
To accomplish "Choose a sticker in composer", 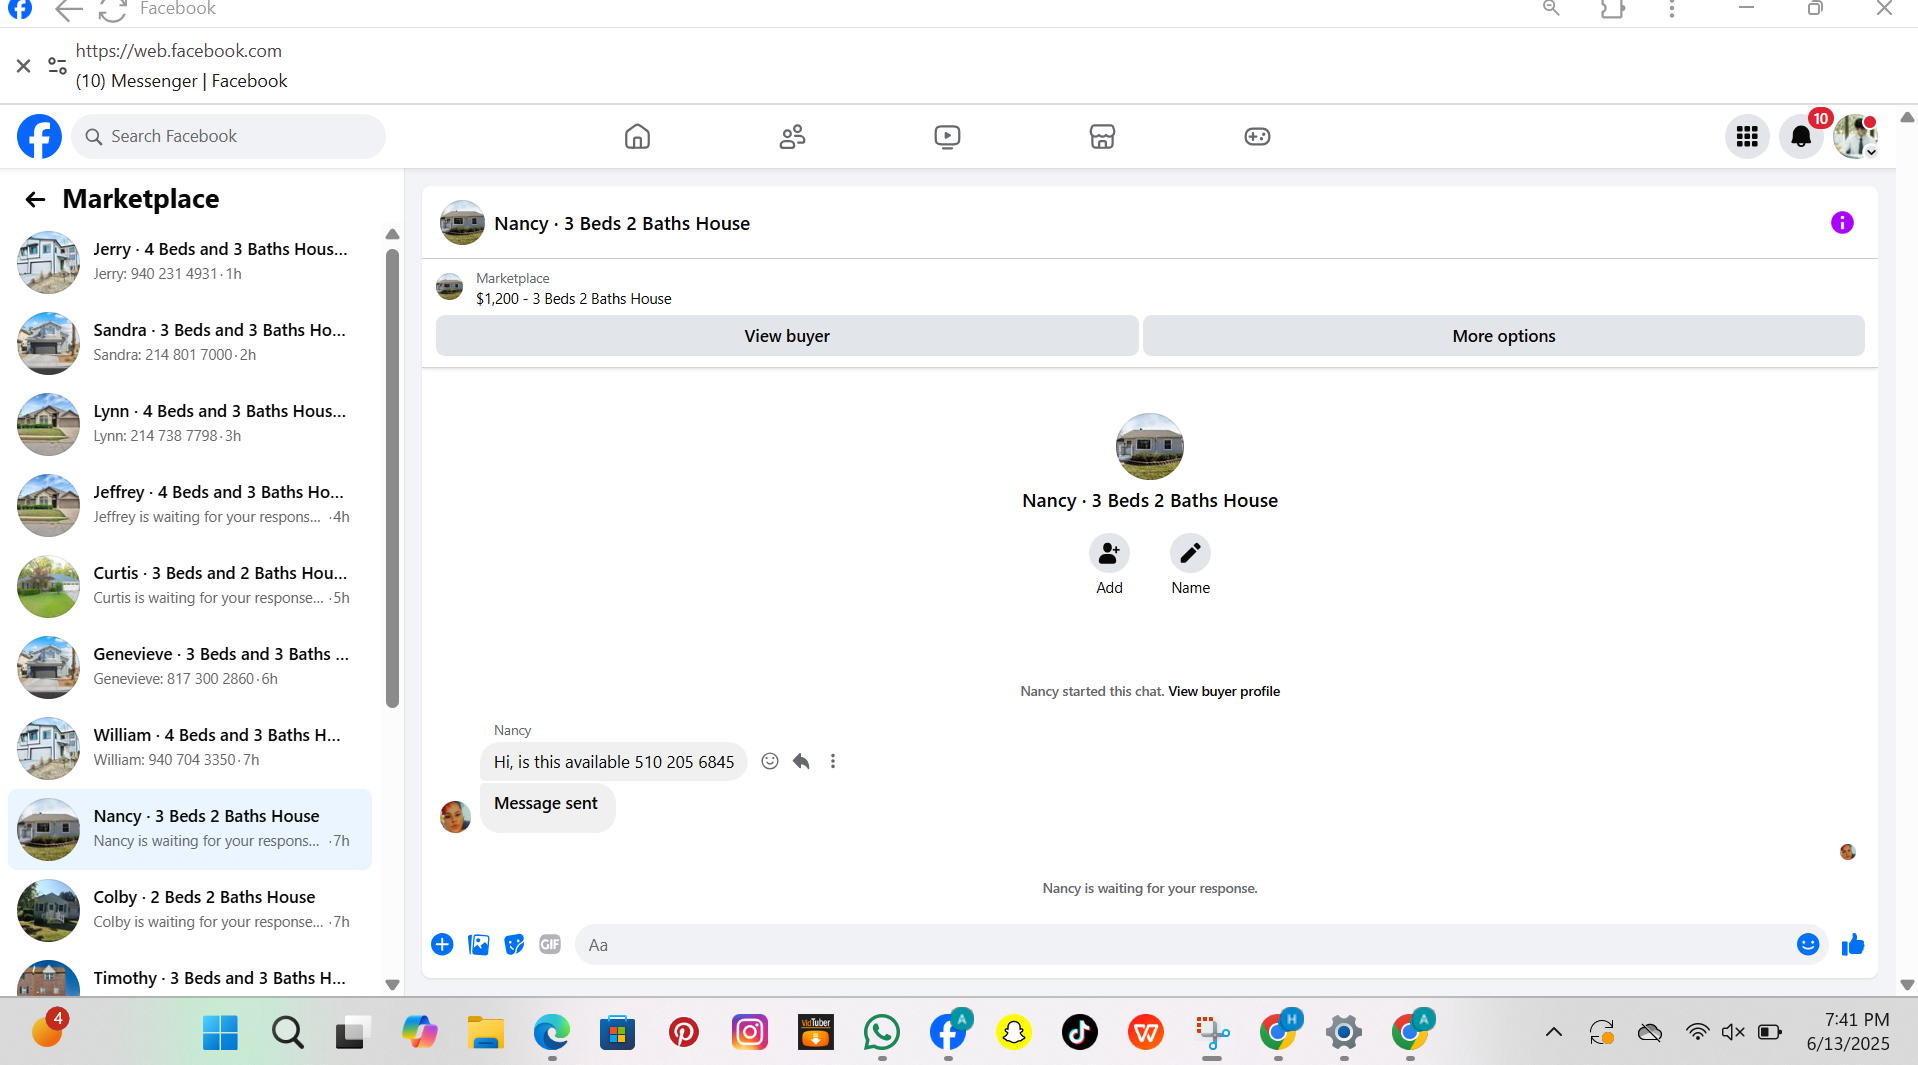I will [x=514, y=944].
